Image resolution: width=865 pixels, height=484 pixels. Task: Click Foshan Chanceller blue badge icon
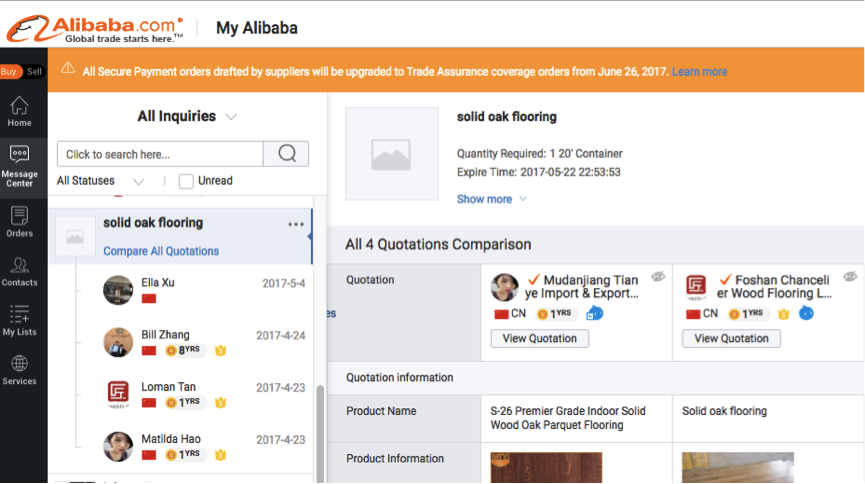pos(807,313)
